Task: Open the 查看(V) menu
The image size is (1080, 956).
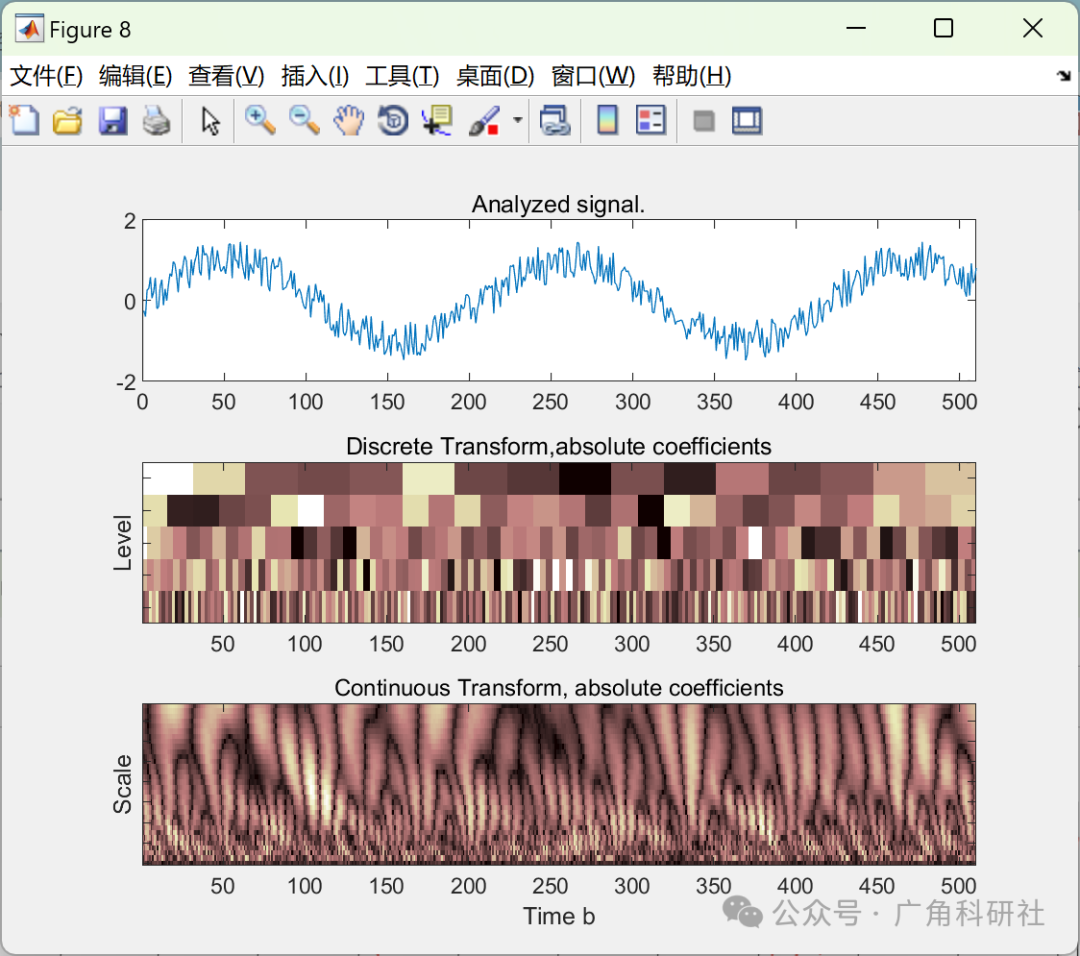Action: (x=226, y=76)
